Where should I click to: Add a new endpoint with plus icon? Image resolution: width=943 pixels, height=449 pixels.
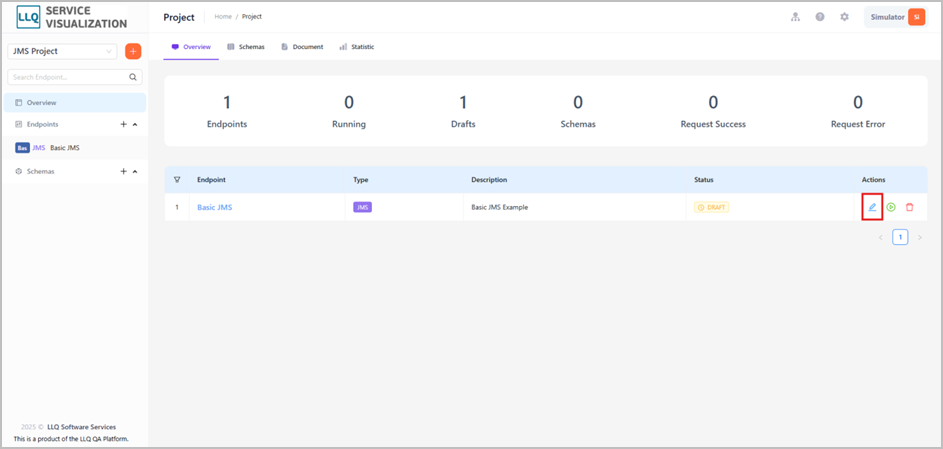[123, 124]
